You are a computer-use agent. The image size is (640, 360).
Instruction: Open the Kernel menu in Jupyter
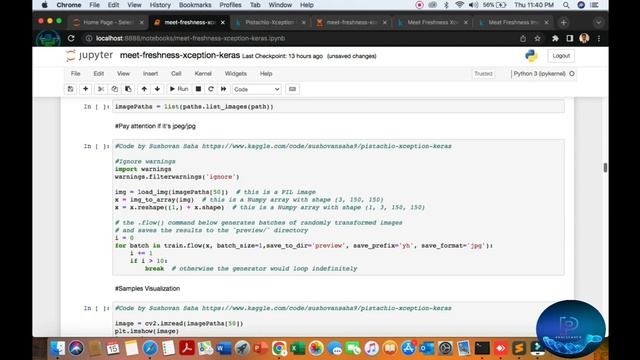pos(203,73)
